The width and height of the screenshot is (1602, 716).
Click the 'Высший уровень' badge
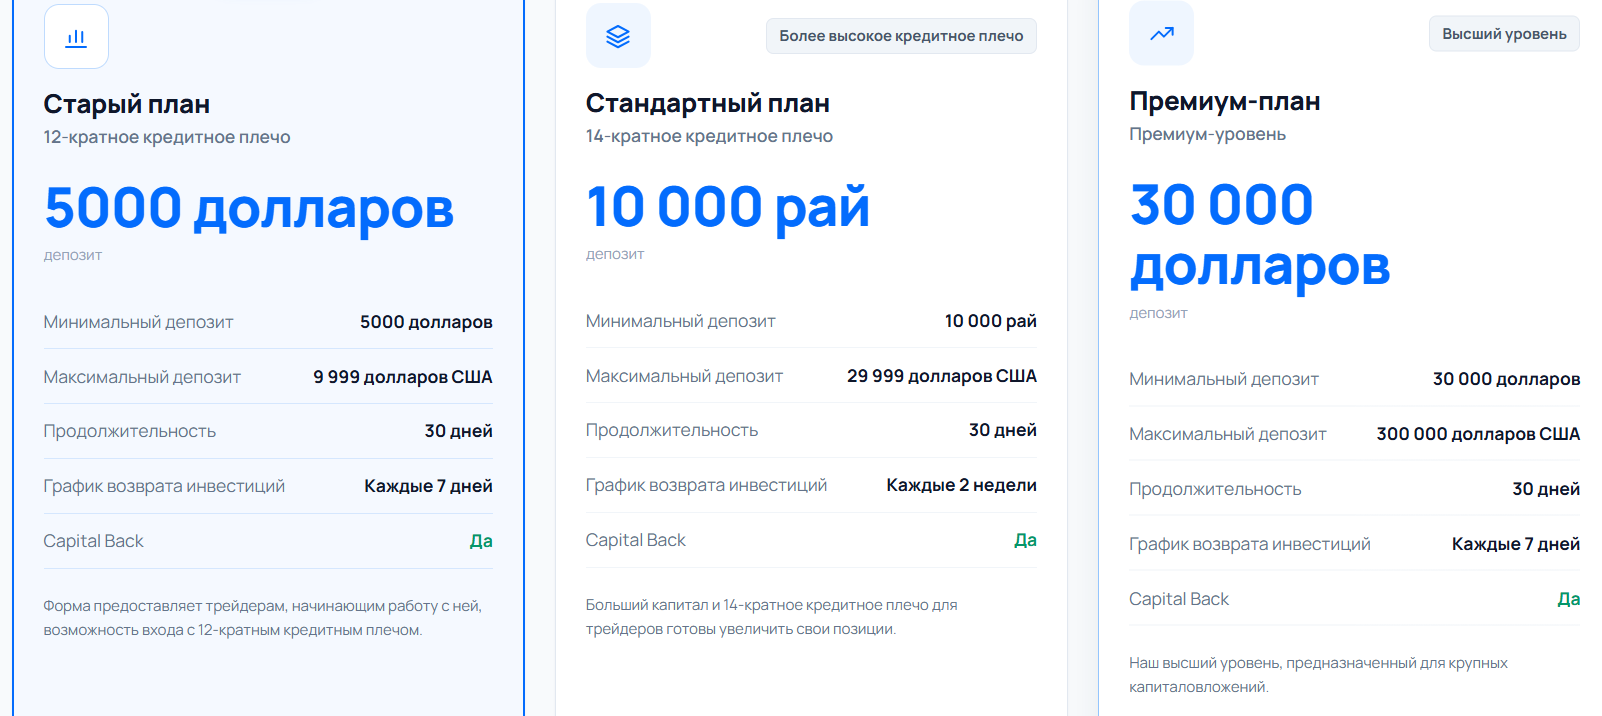[1504, 34]
